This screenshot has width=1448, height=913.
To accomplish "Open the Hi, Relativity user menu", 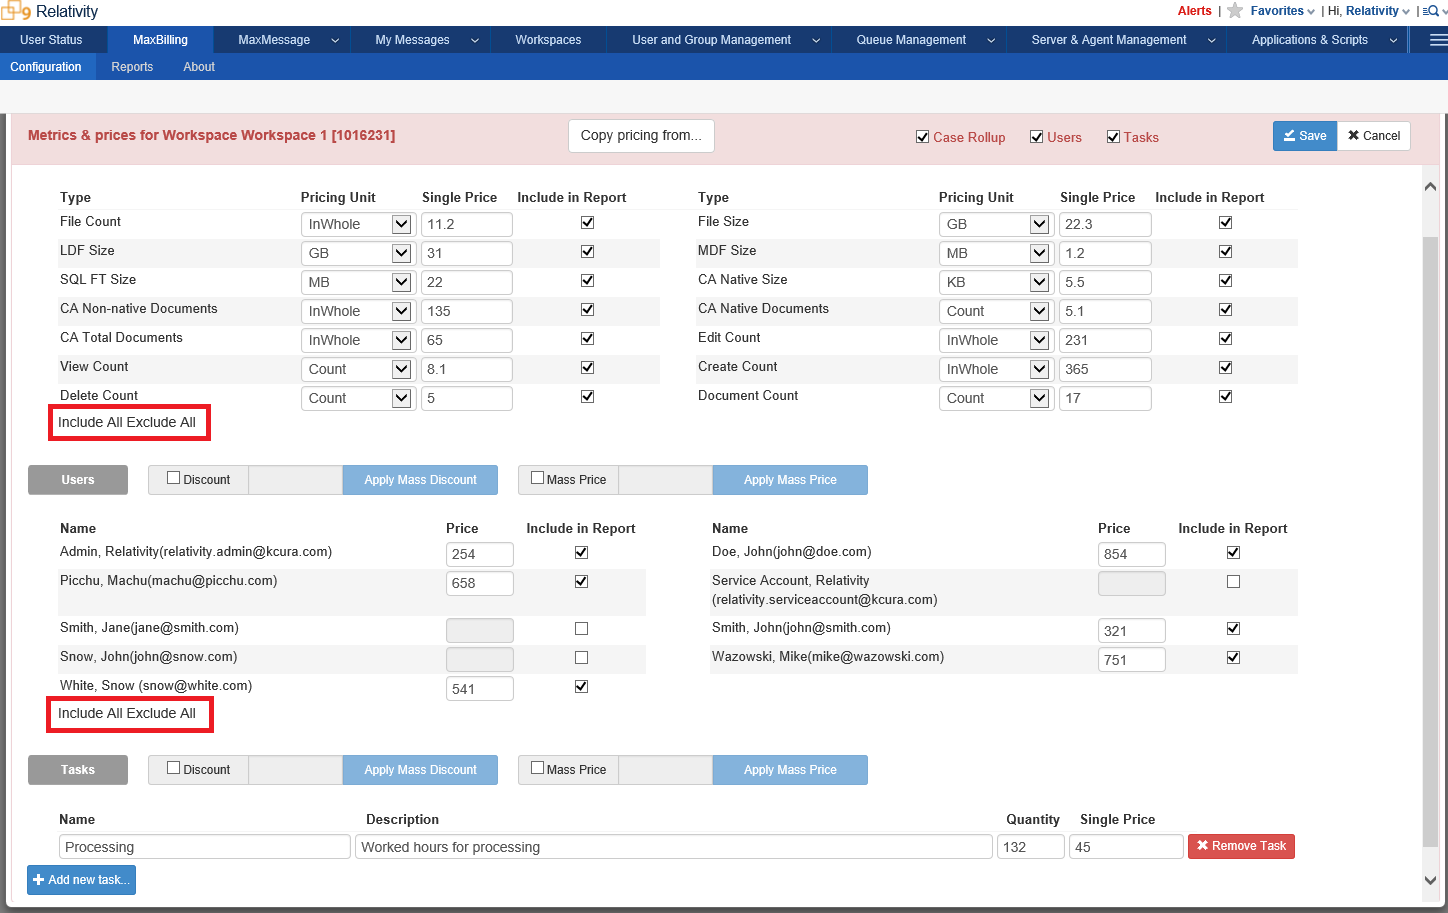I will pos(1369,11).
